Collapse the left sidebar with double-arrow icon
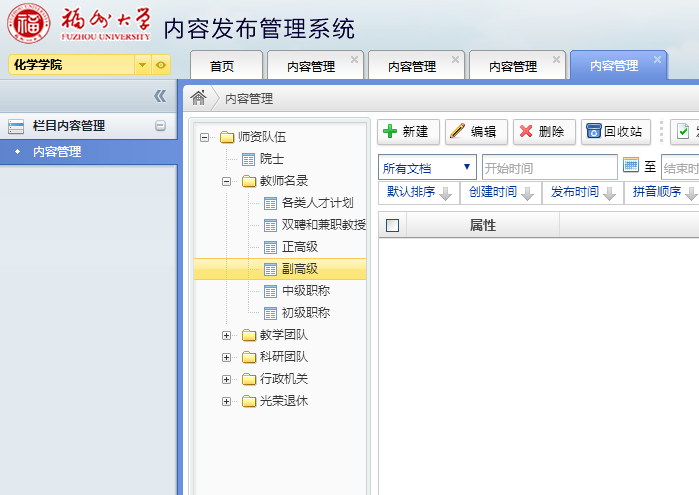This screenshot has height=495, width=699. (159, 96)
